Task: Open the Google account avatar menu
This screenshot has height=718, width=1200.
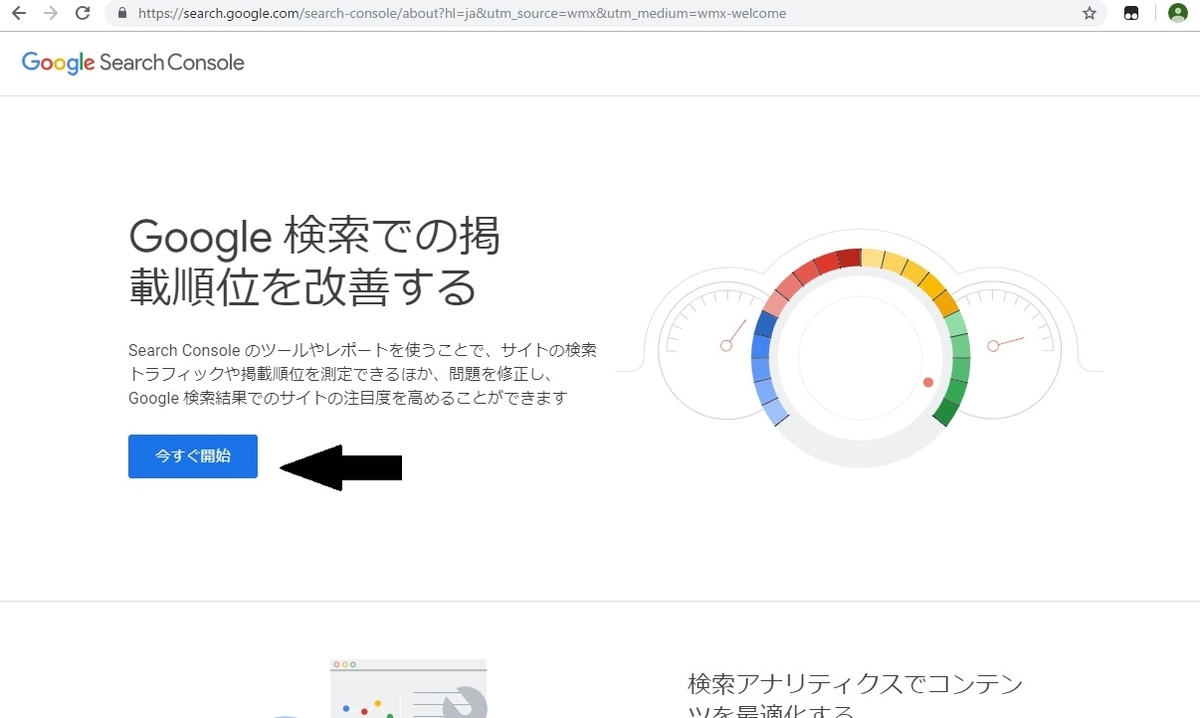Action: (x=1176, y=13)
